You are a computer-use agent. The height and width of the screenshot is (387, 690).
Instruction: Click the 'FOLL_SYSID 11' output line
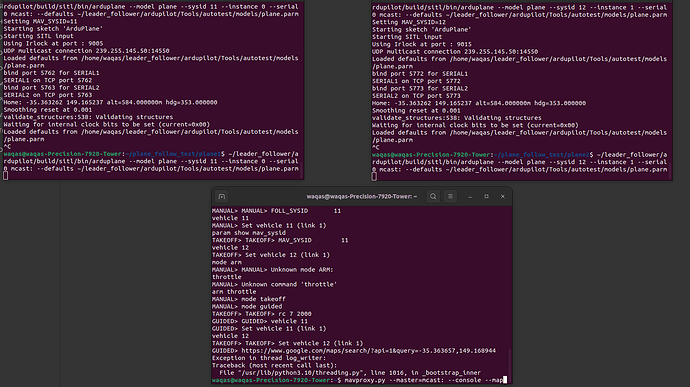pyautogui.click(x=306, y=211)
